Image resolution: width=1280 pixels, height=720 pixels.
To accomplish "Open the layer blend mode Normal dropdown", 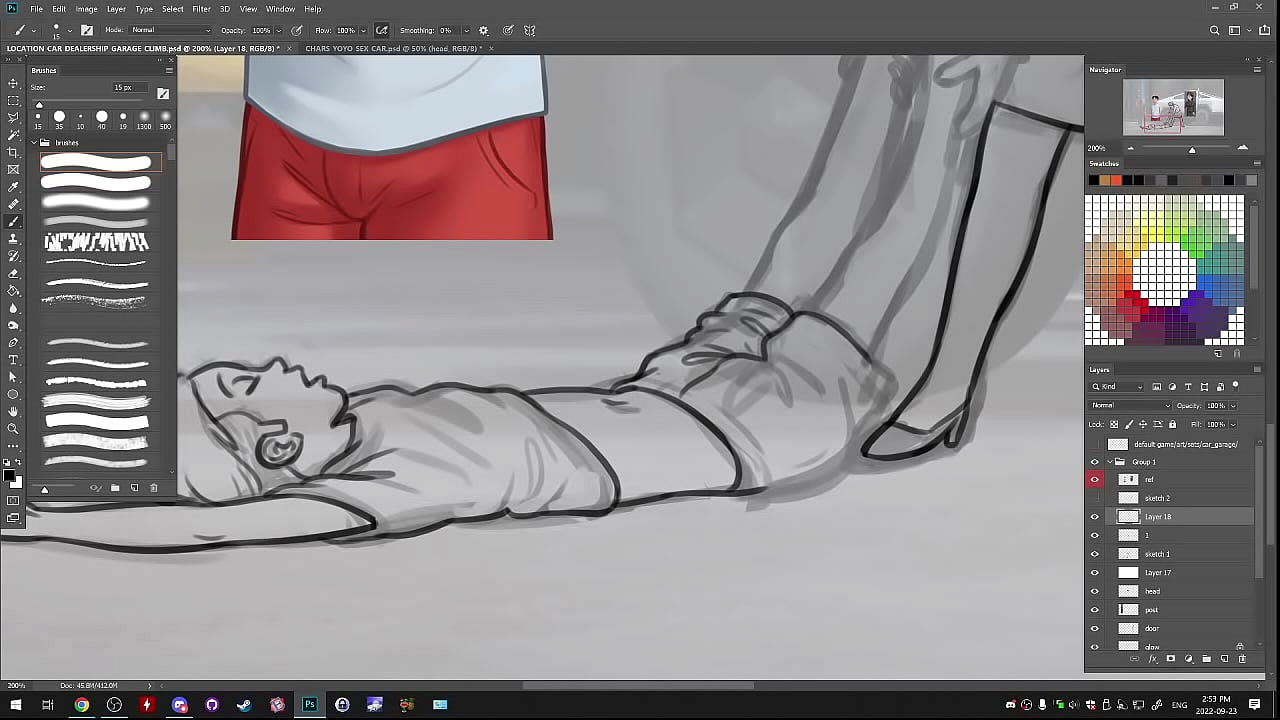I will (1130, 406).
